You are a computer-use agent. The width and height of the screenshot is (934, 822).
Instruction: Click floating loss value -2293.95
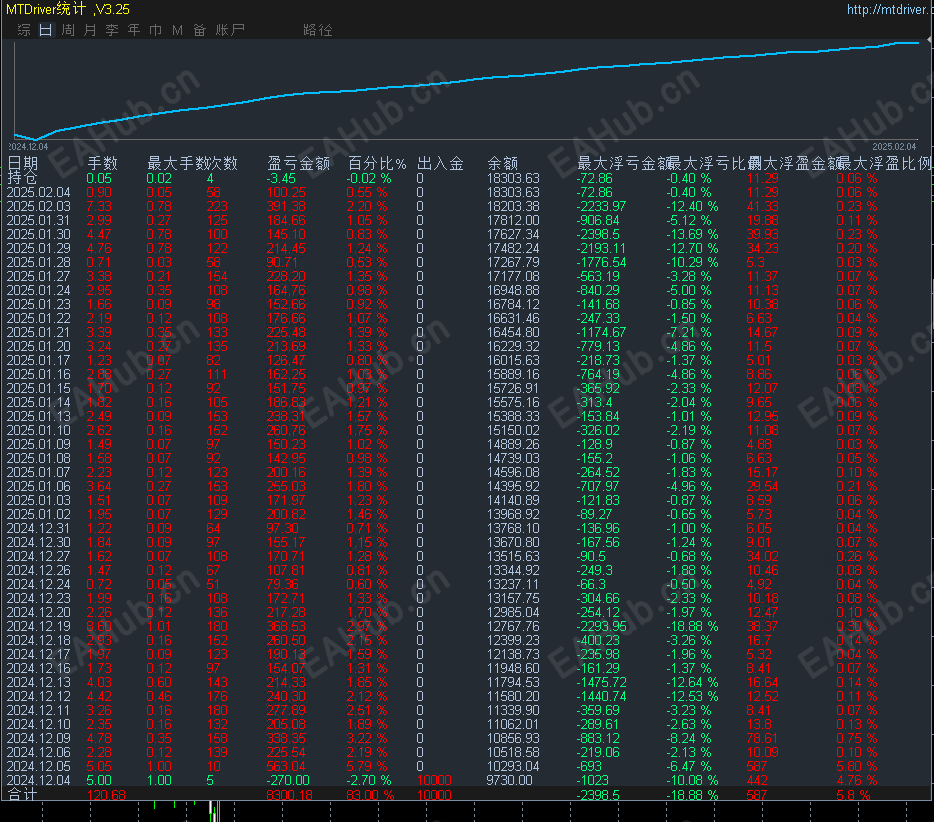point(600,626)
